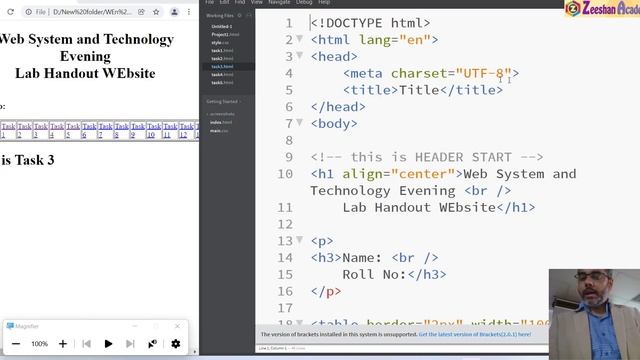Go to next sentence in Magnifier

[130, 344]
